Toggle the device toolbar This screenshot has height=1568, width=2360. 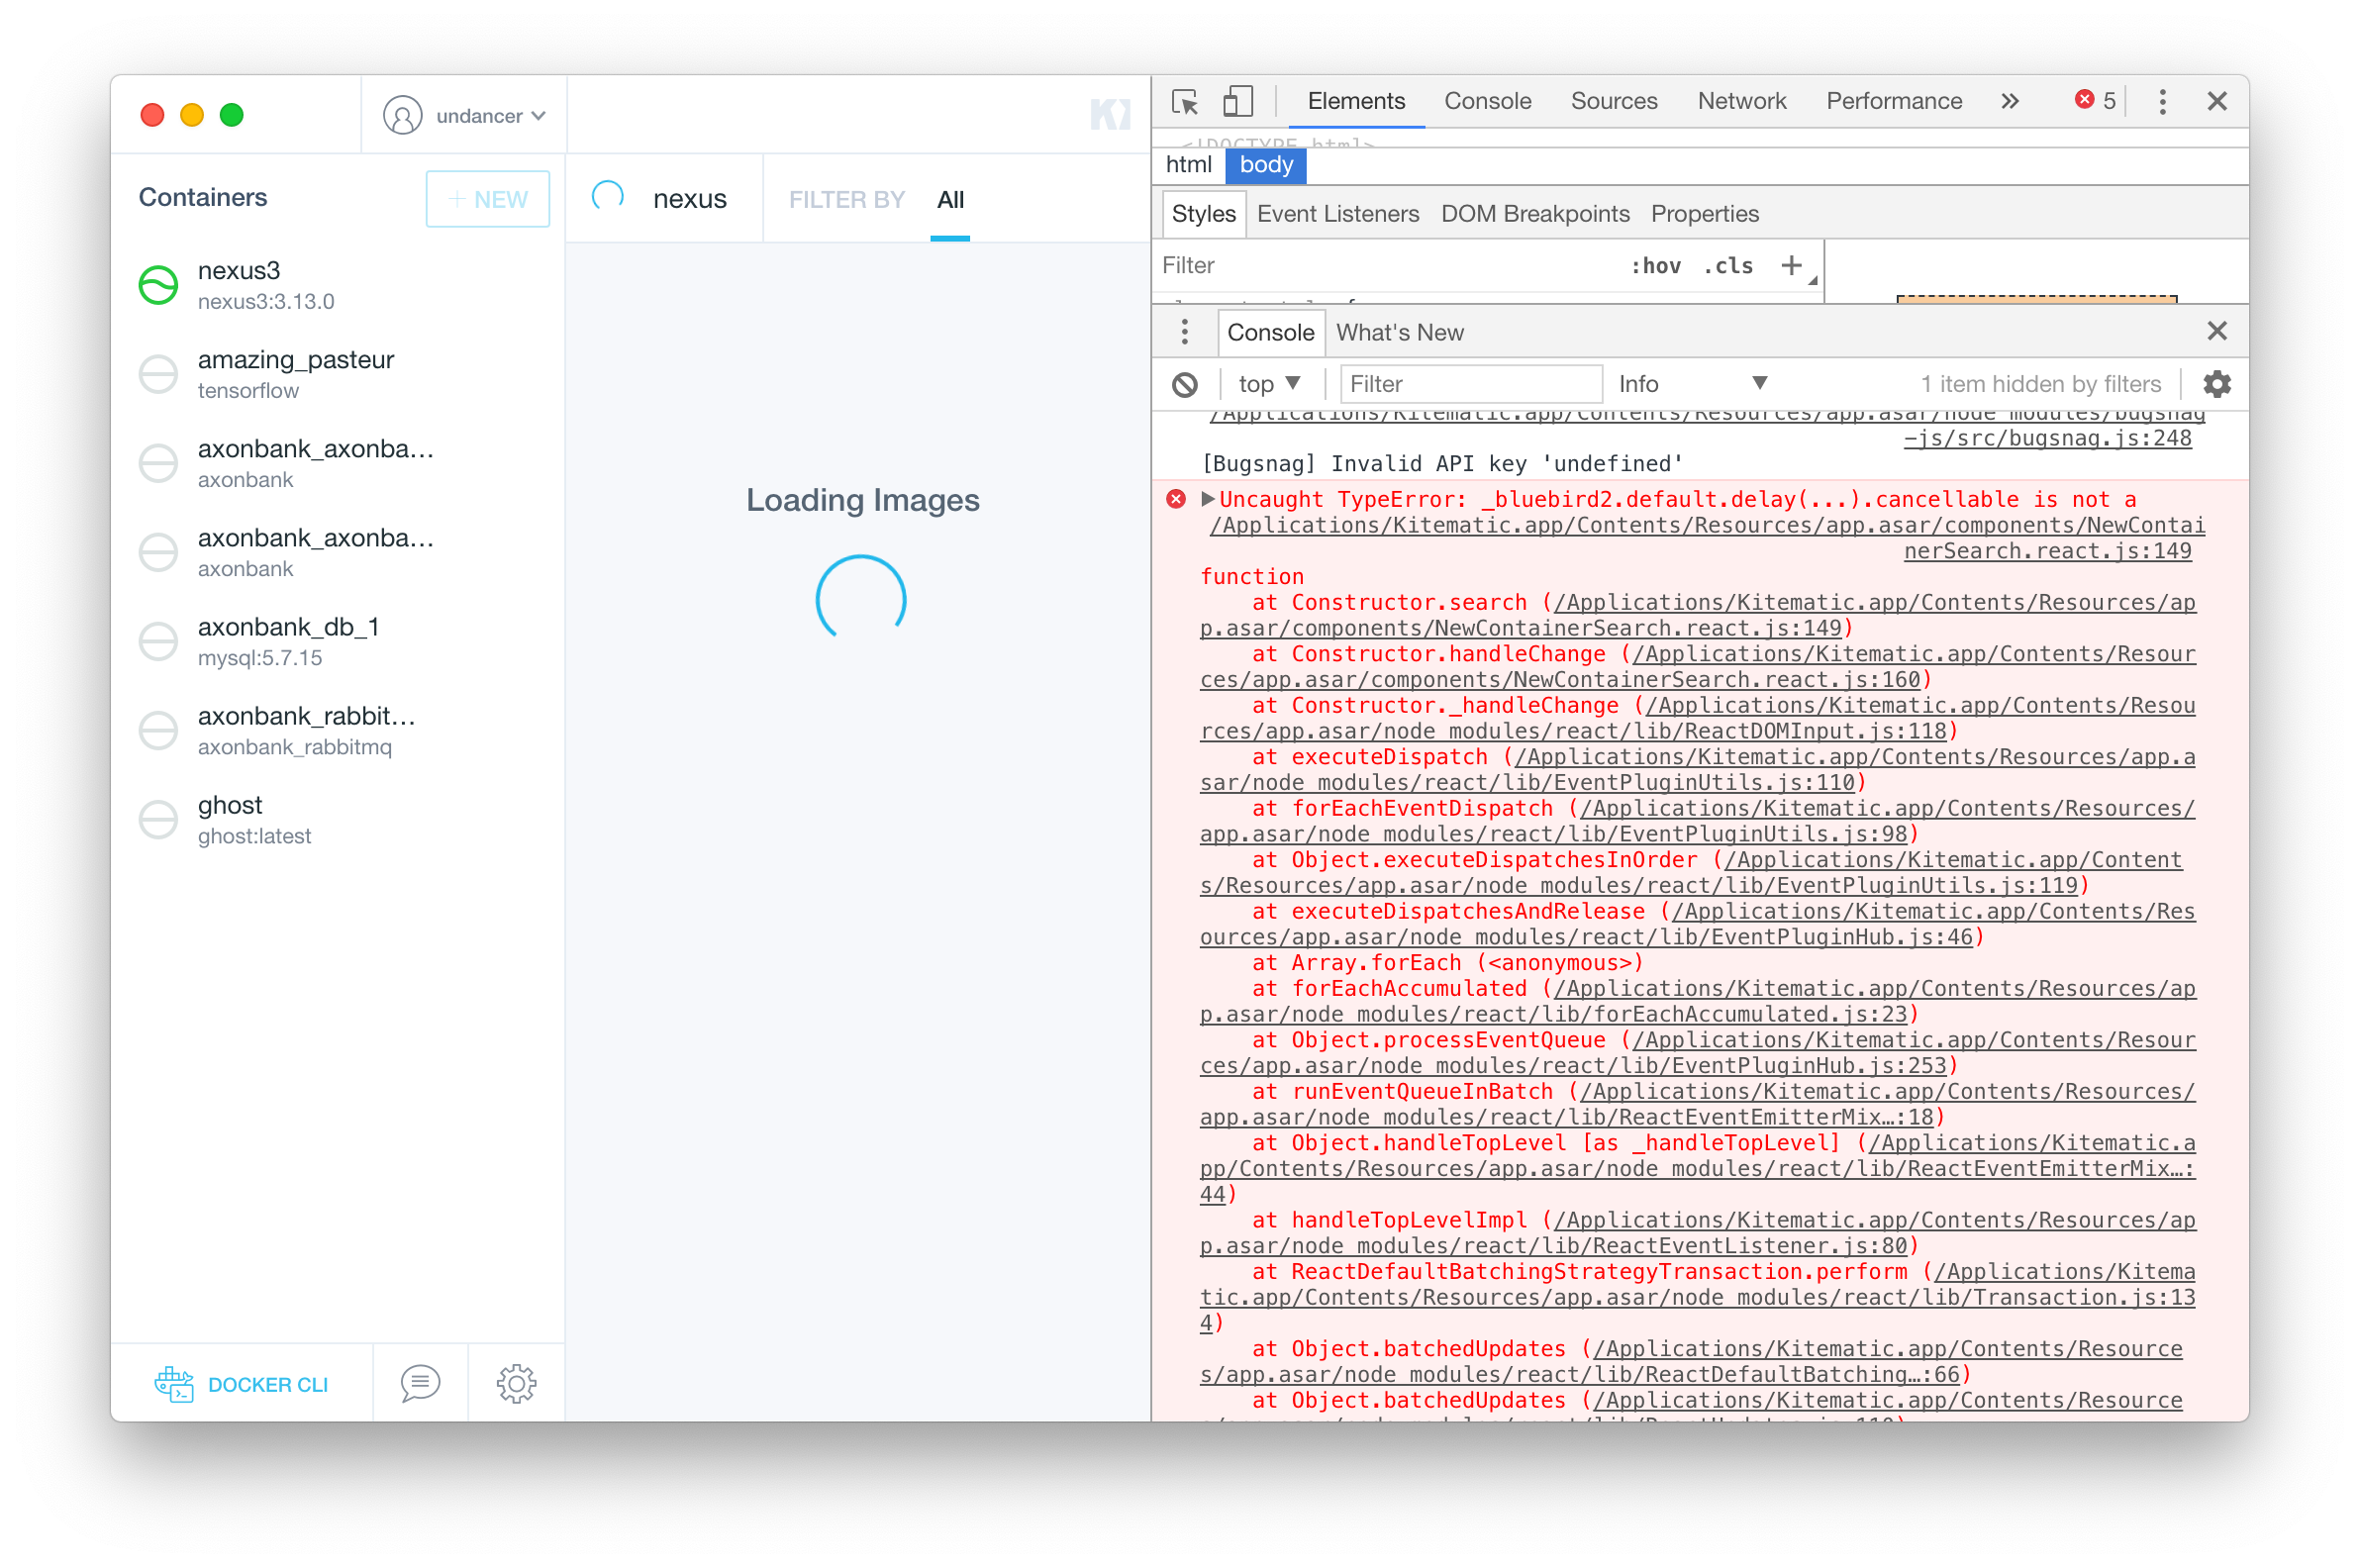[1237, 100]
